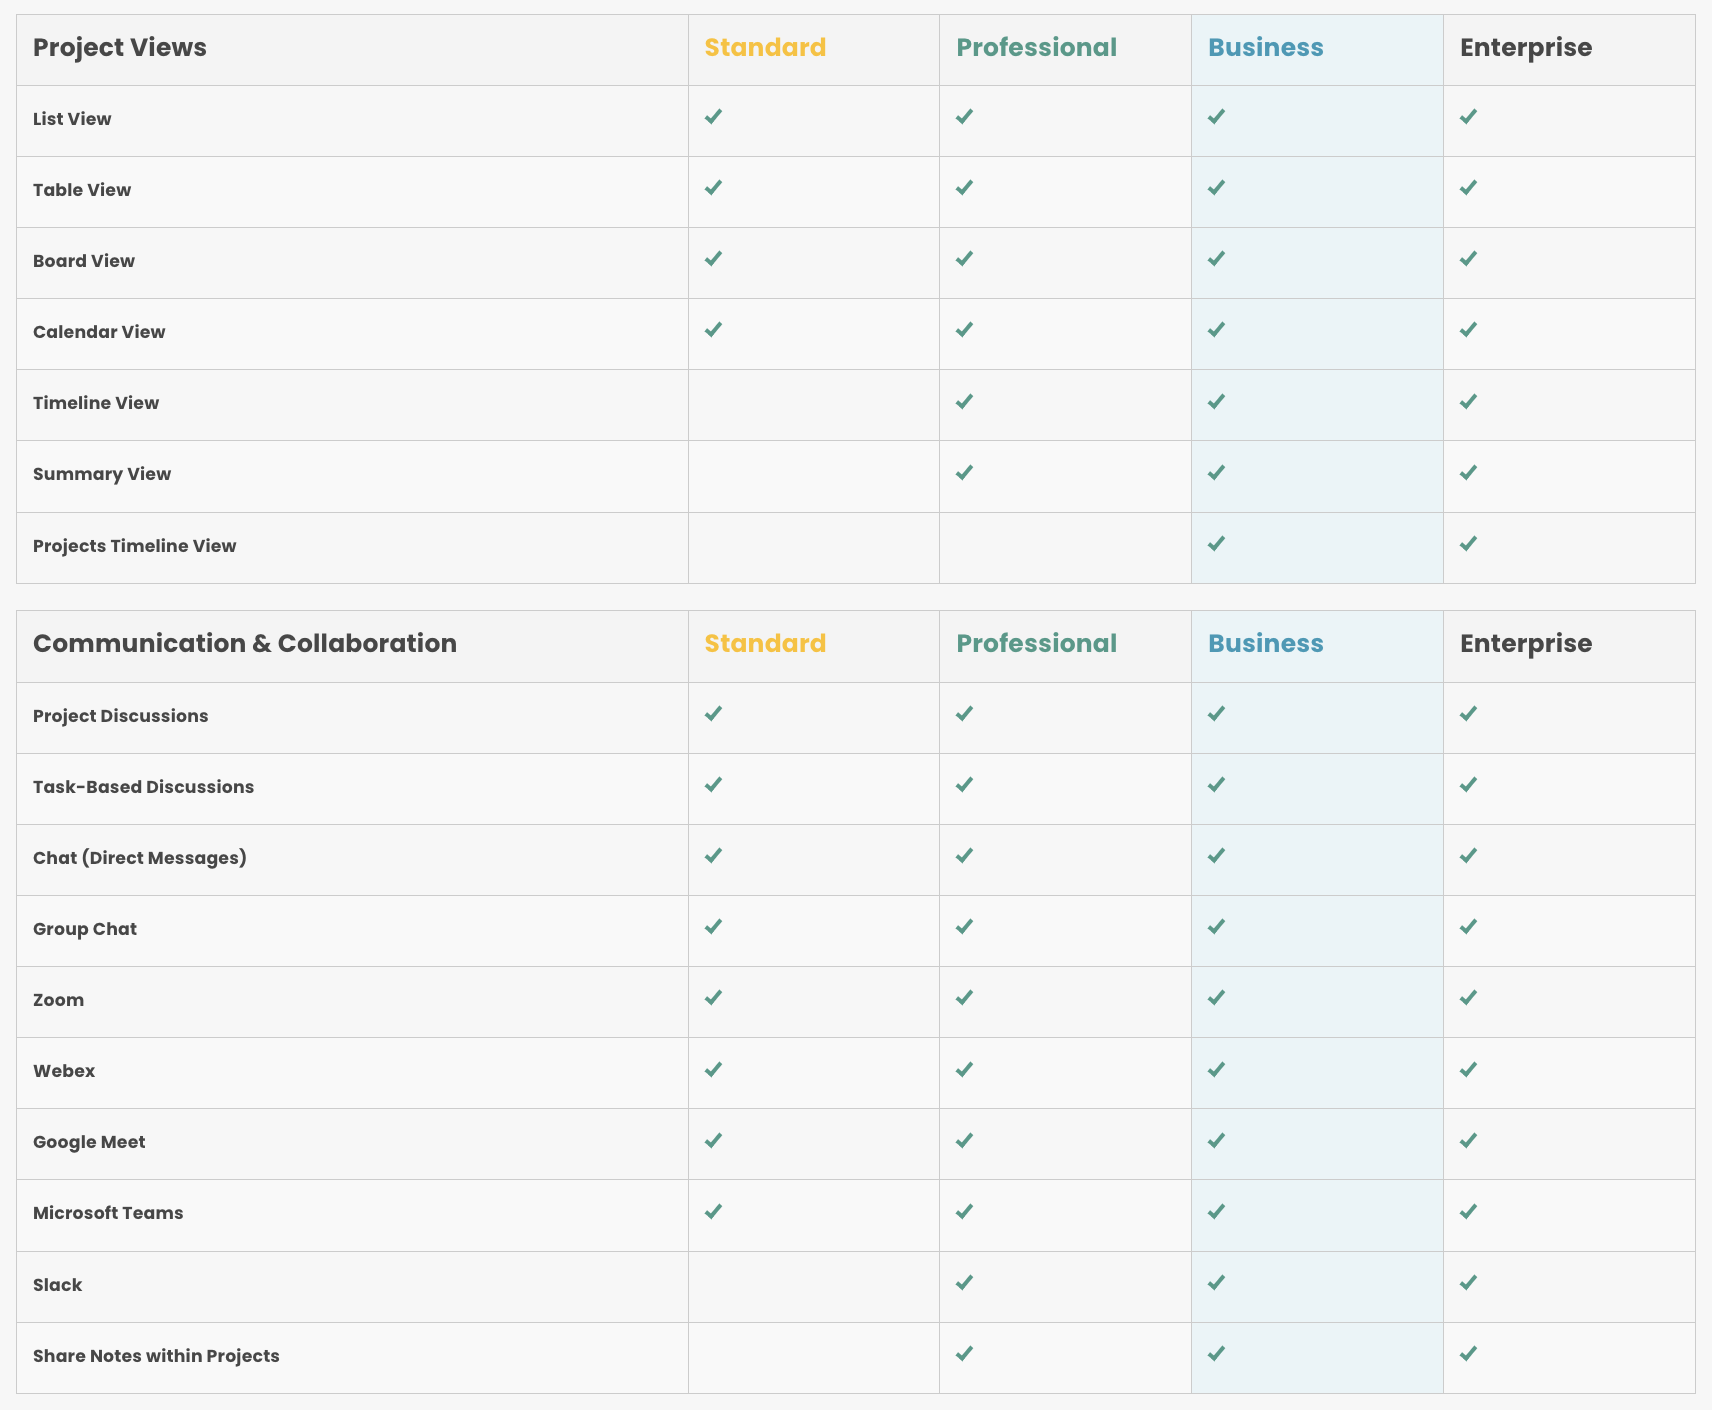Select Professional heading in Communication & Collaboration table
The image size is (1712, 1410).
1036,644
